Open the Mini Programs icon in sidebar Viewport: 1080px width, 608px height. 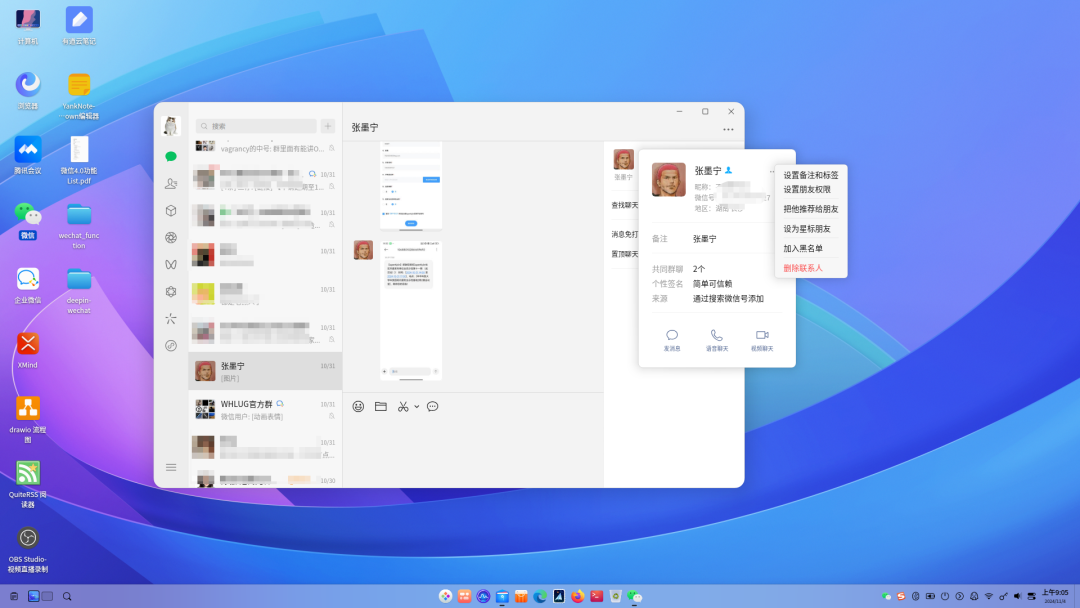click(x=171, y=346)
